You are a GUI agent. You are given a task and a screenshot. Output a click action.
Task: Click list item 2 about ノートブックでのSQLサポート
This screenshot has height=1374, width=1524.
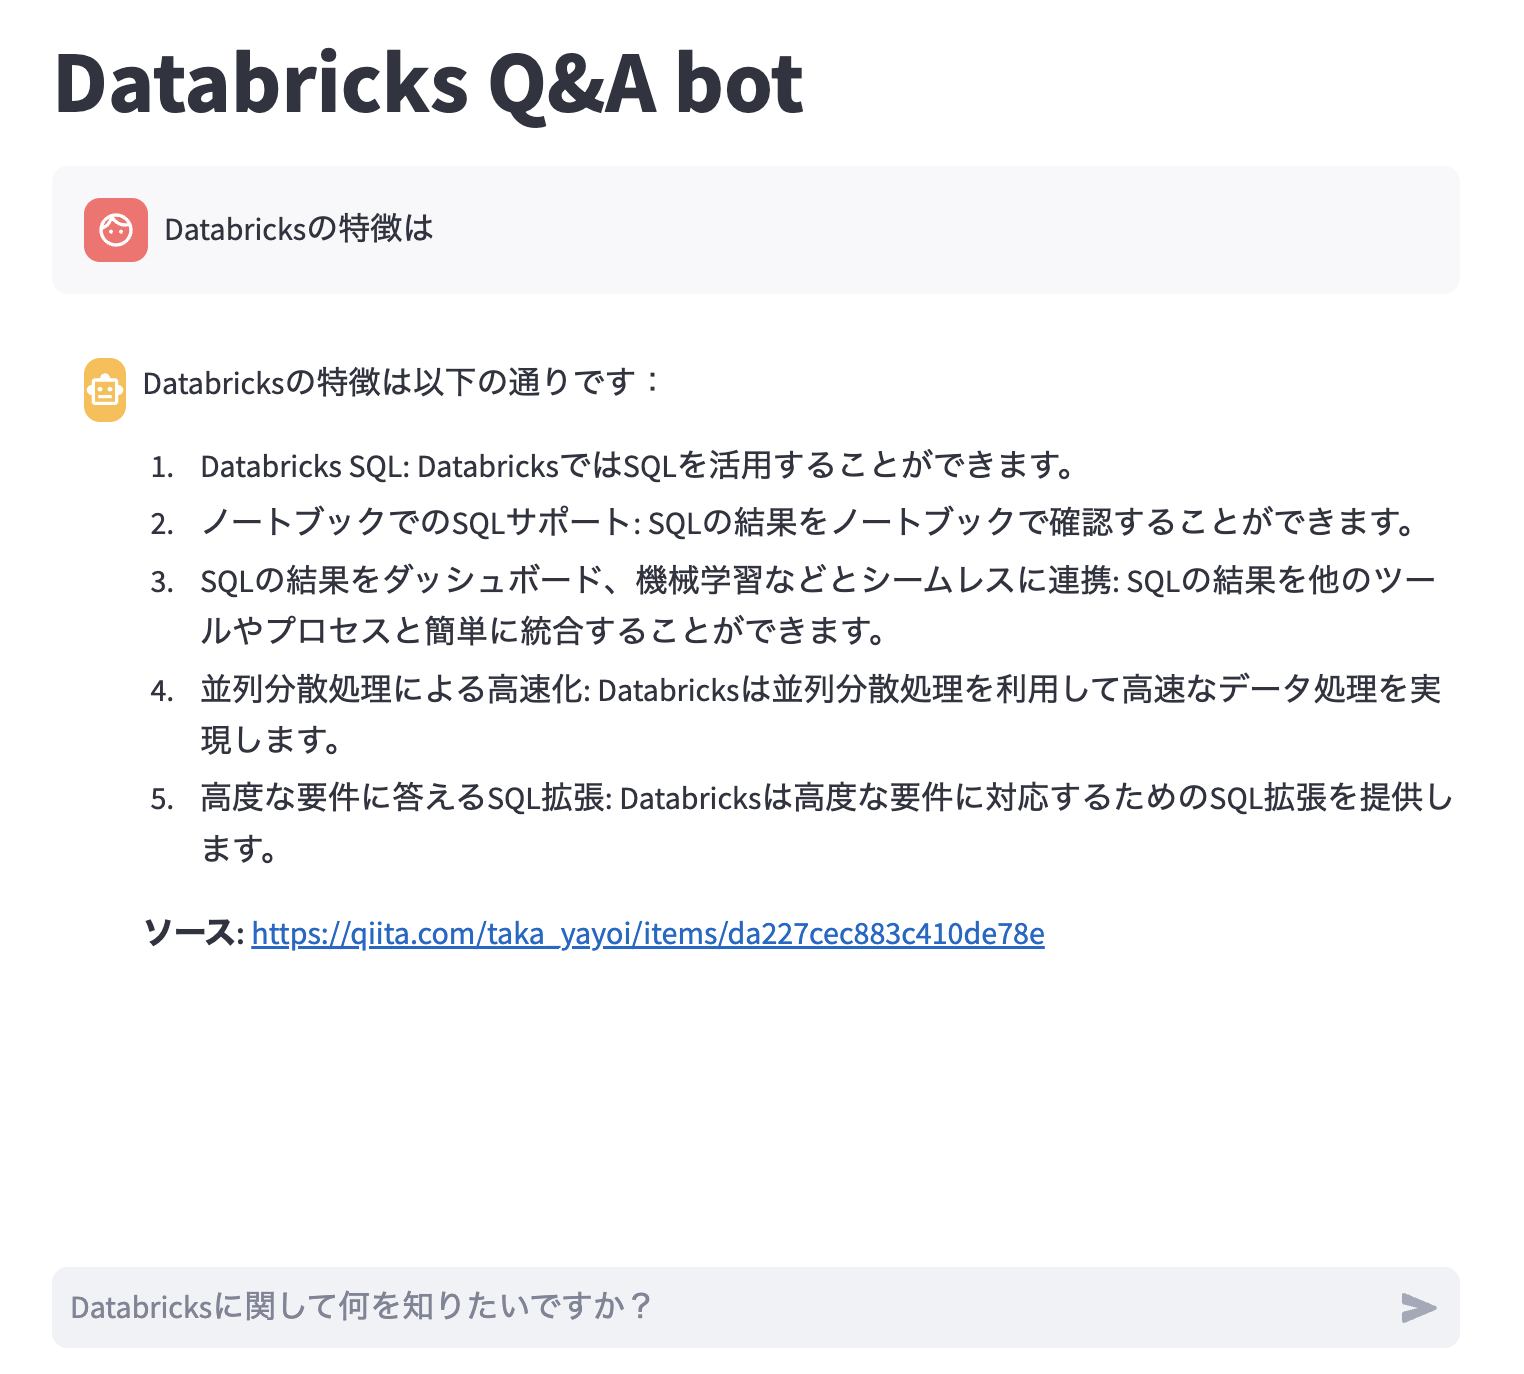tap(808, 522)
